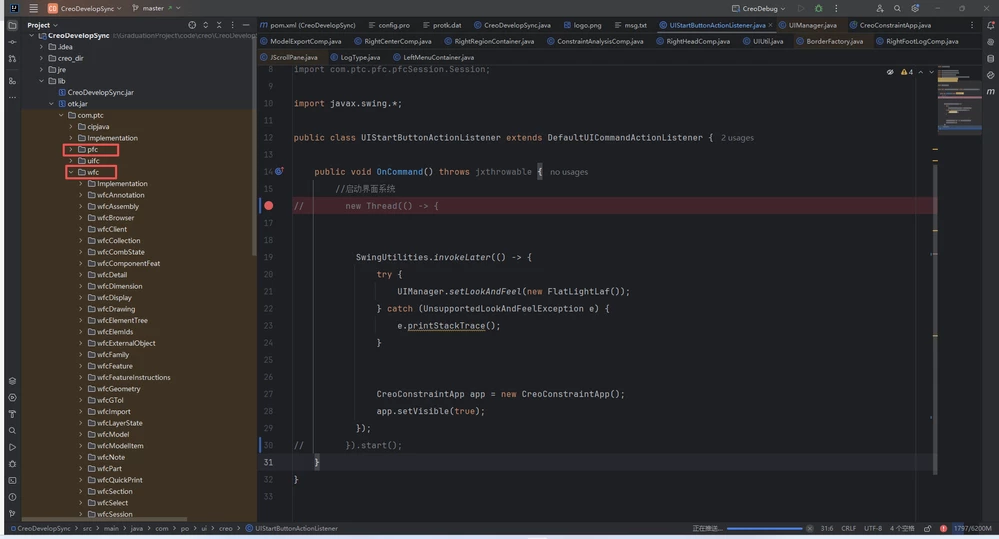This screenshot has width=999, height=539.
Task: Open the Debug tool window icon
Action: [12, 464]
